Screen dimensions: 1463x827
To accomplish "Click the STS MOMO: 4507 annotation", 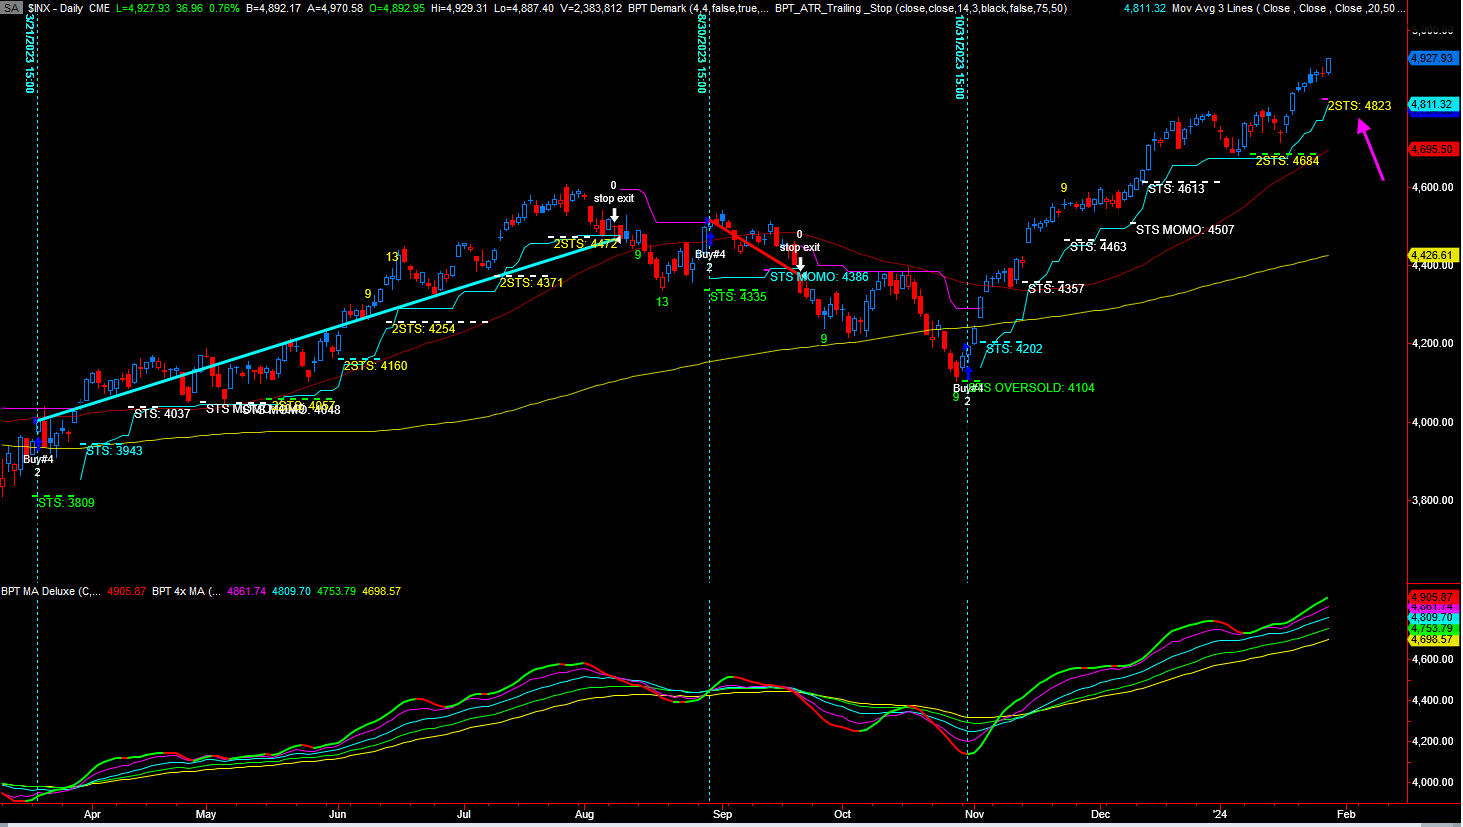I will tap(1184, 230).
